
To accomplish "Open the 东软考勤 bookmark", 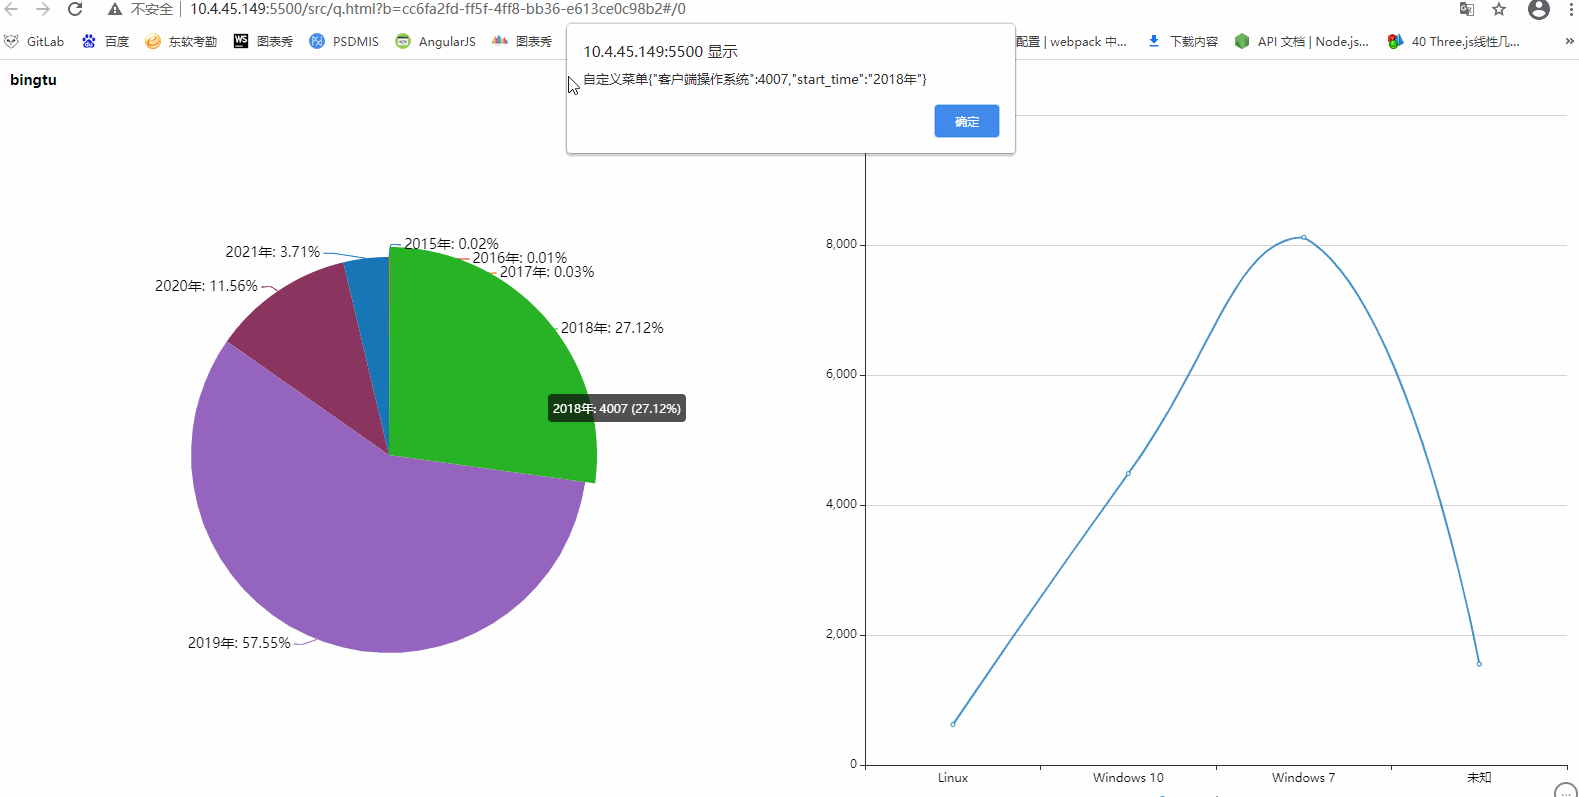I will pos(181,41).
